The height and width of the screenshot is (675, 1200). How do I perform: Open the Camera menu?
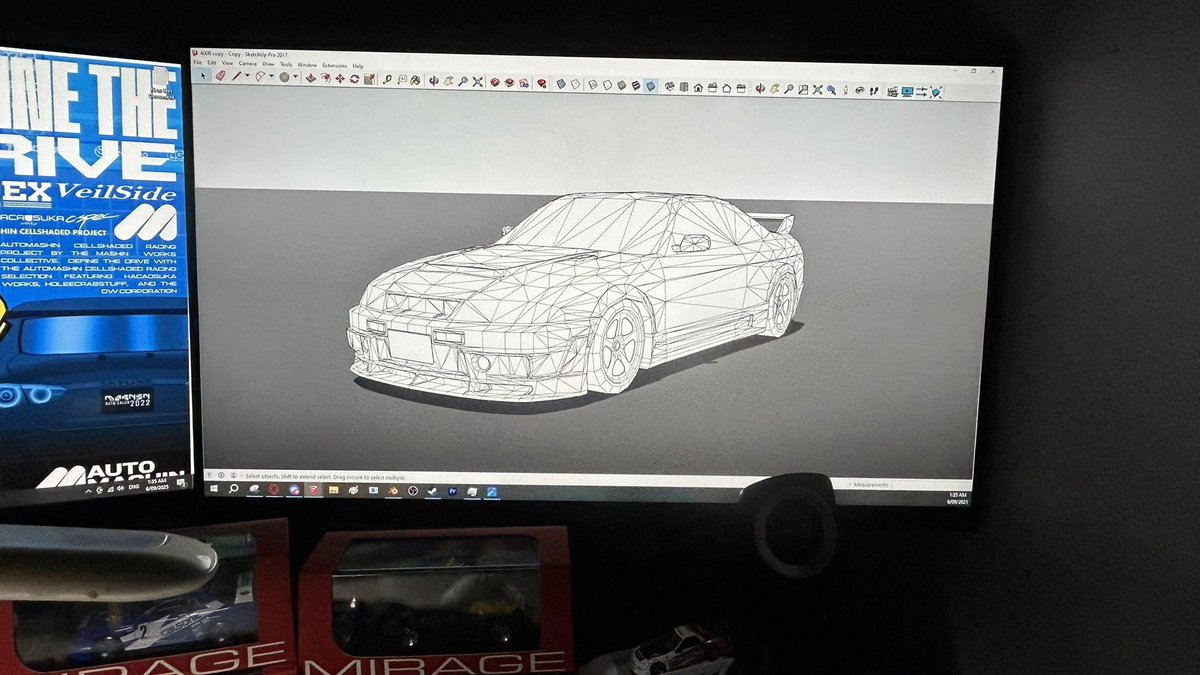click(x=247, y=63)
